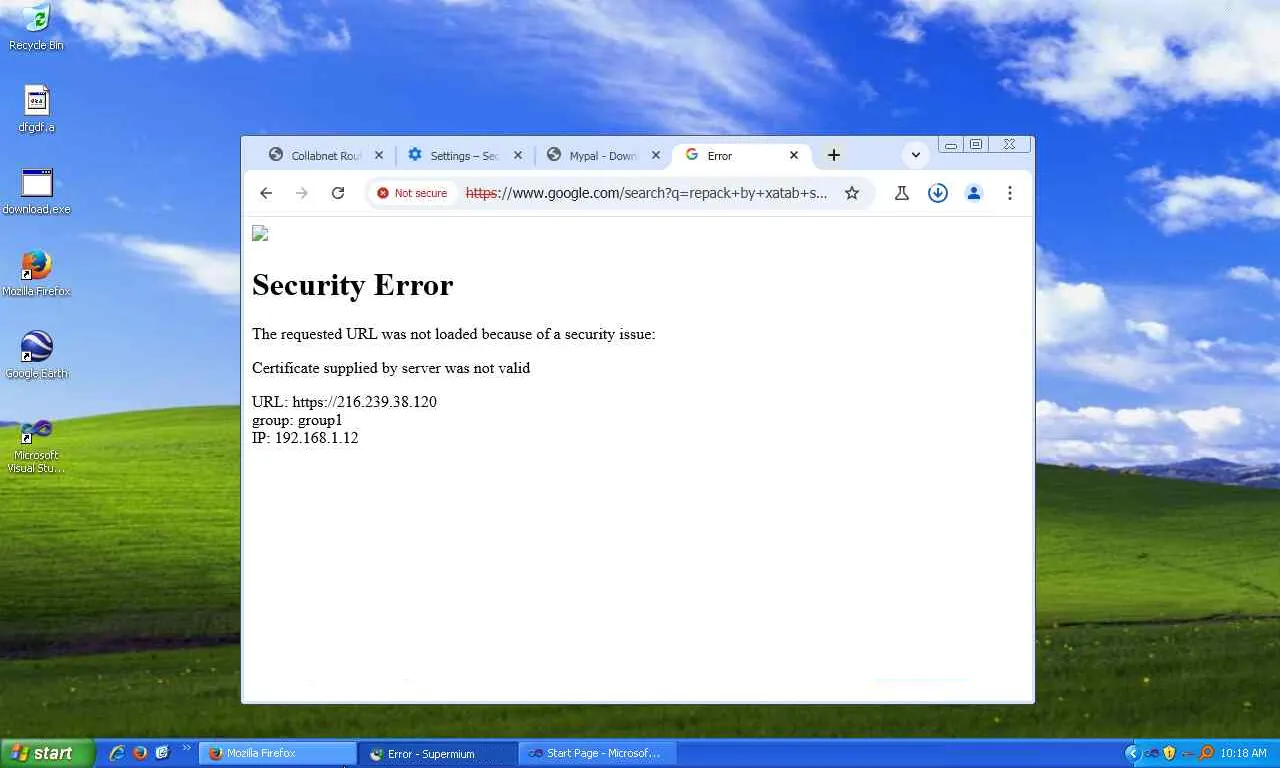
Task: Open a new browser tab
Action: (x=833, y=155)
